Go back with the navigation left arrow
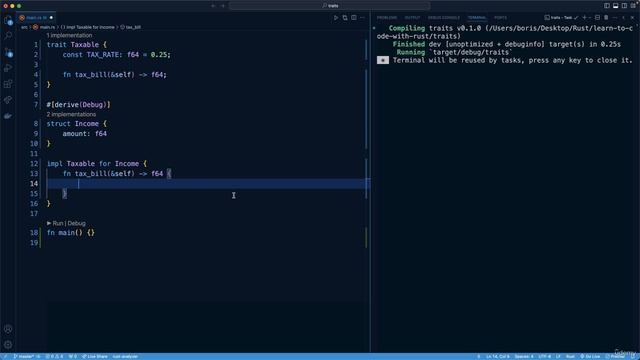 click(213, 6)
